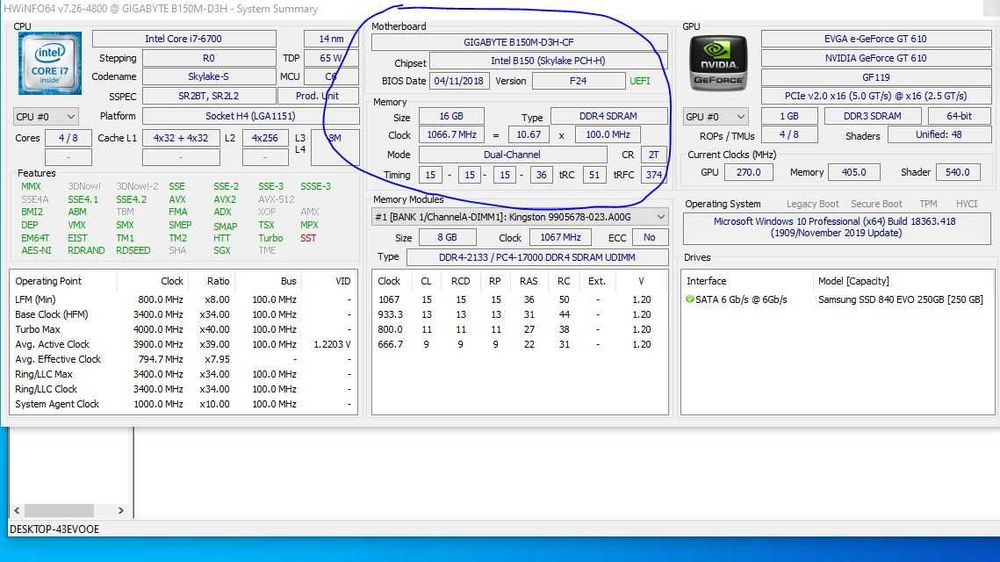Click the tRC value 51
Screen dimensions: 1000x562
click(x=594, y=175)
